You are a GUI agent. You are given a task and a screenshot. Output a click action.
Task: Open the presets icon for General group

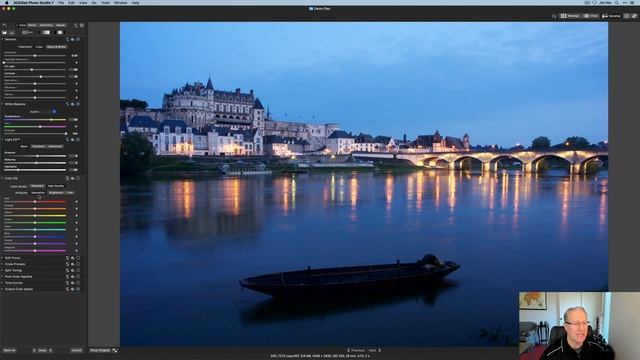coord(73,40)
